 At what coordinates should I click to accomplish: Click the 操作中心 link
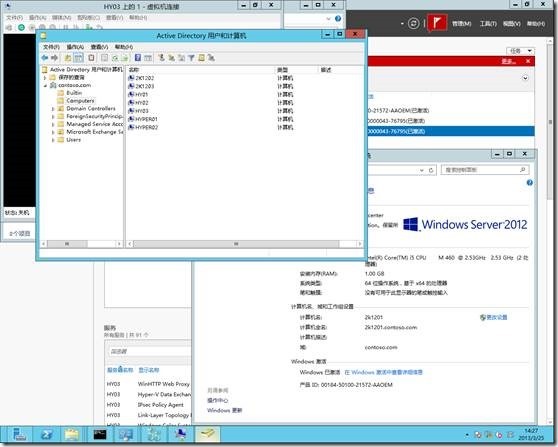(217, 400)
